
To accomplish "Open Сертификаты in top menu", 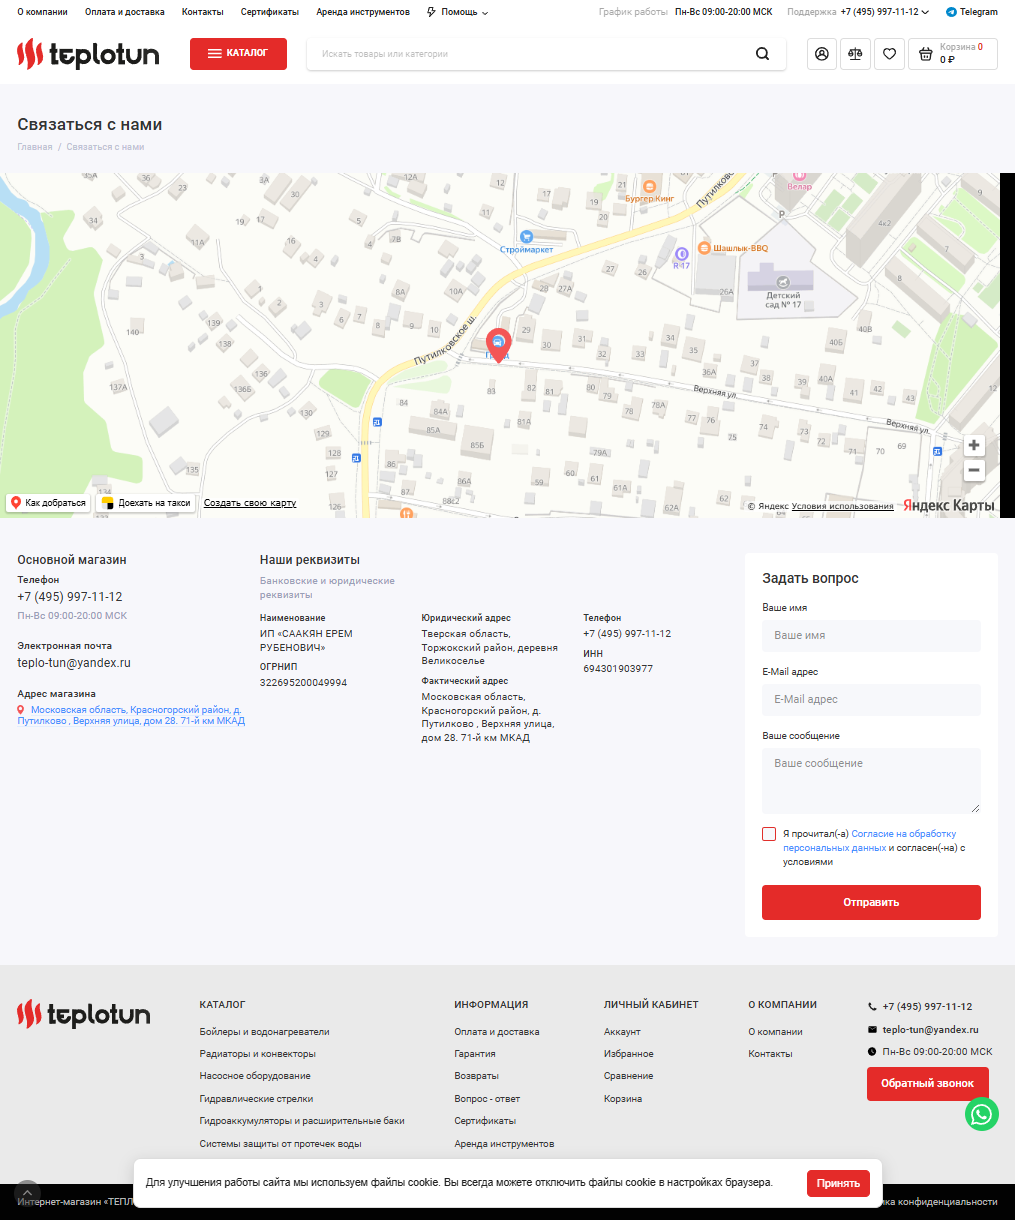I will (269, 12).
